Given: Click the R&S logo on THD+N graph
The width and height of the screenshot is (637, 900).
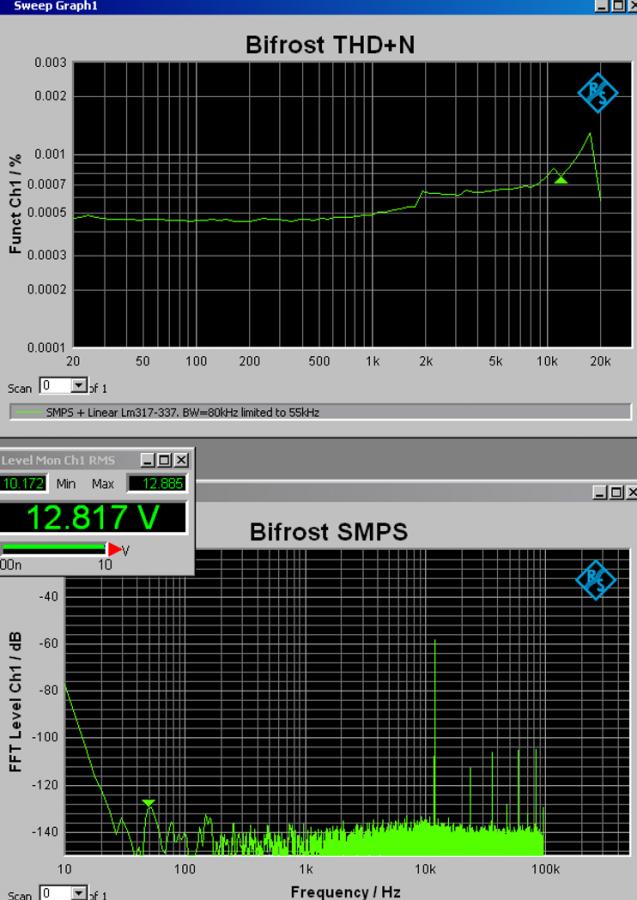Looking at the screenshot, I should 597,92.
